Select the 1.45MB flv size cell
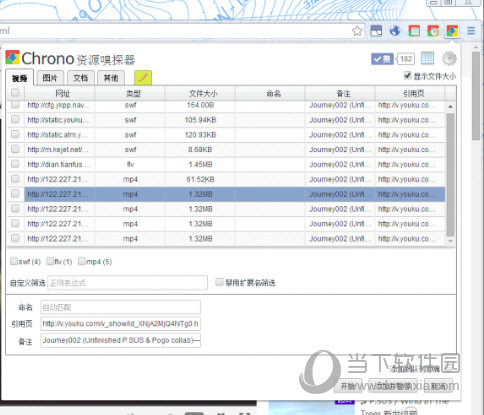484x415 pixels. (200, 164)
